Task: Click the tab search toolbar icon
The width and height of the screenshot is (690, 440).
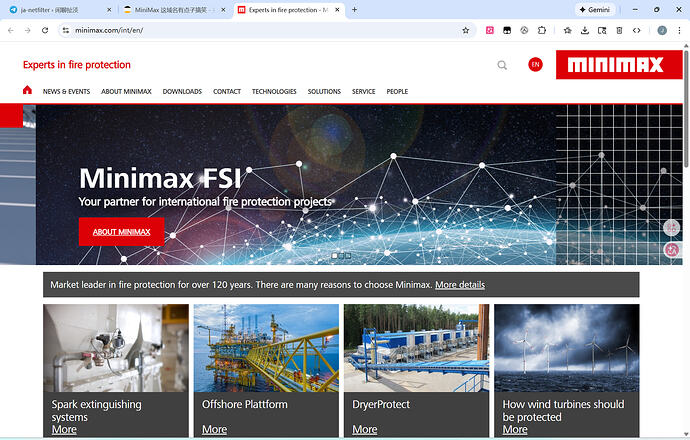Action: [602, 30]
